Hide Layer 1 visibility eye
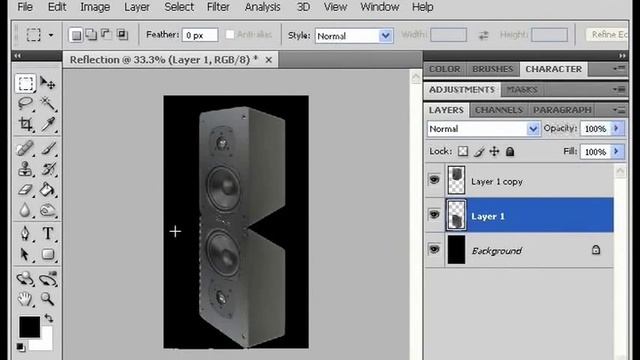This screenshot has height=360, width=640. tap(434, 214)
